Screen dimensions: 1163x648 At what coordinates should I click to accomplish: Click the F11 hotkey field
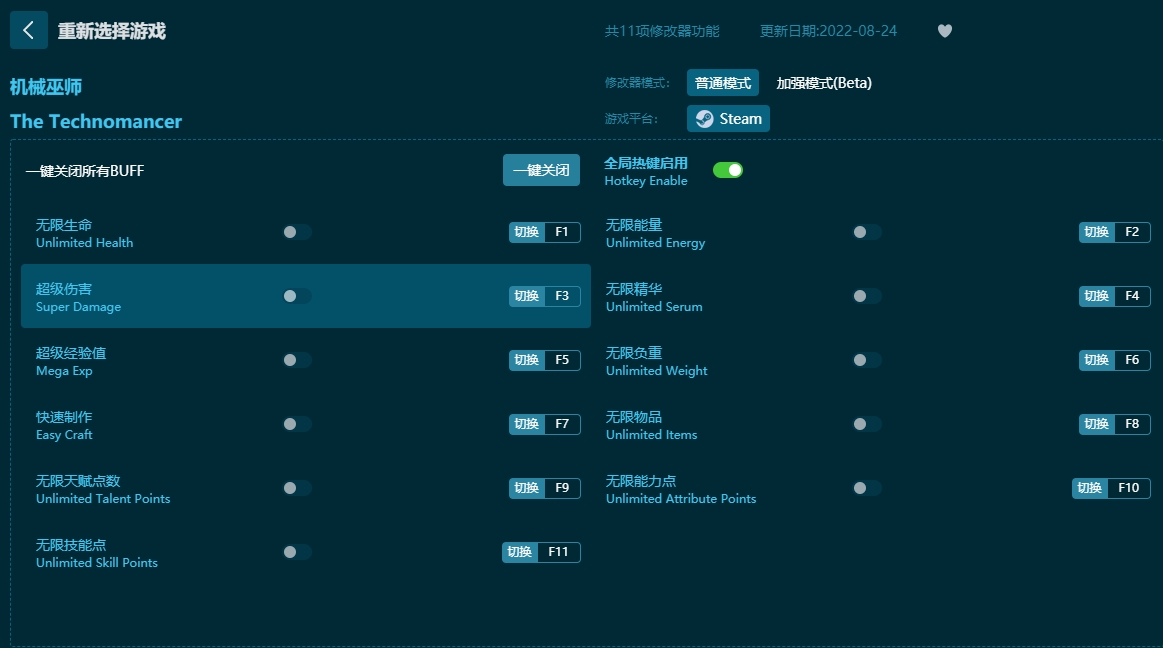pos(559,552)
